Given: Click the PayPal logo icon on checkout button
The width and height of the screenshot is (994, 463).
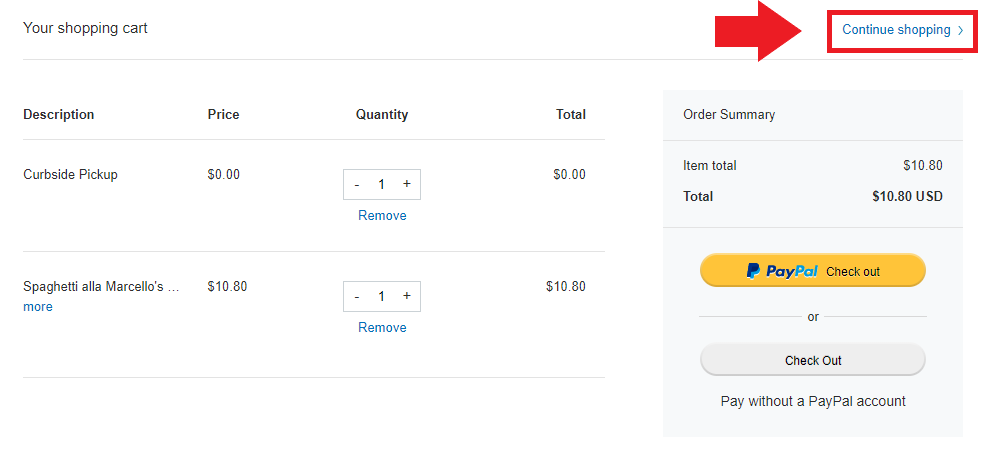Looking at the screenshot, I should (753, 271).
